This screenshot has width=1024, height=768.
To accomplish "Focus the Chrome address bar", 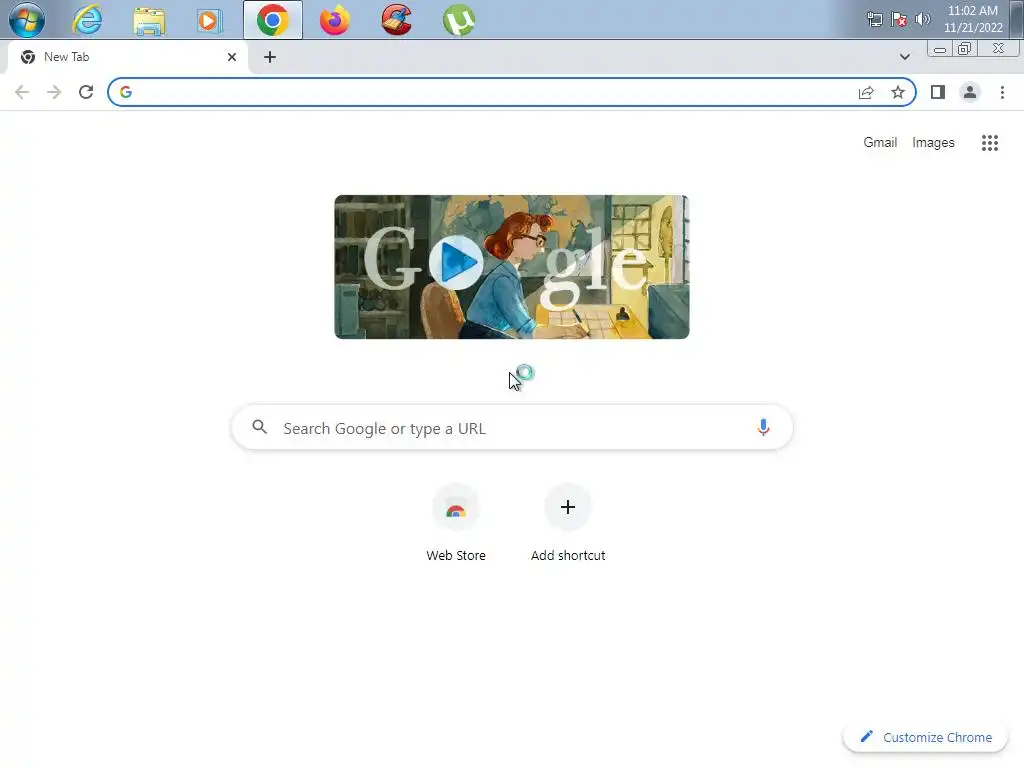I will pos(512,92).
